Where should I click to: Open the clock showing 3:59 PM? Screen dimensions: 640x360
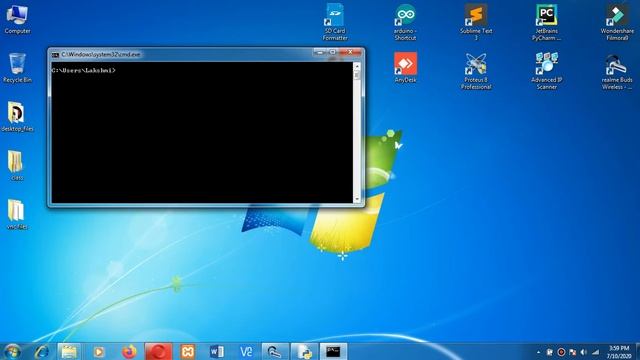(619, 352)
